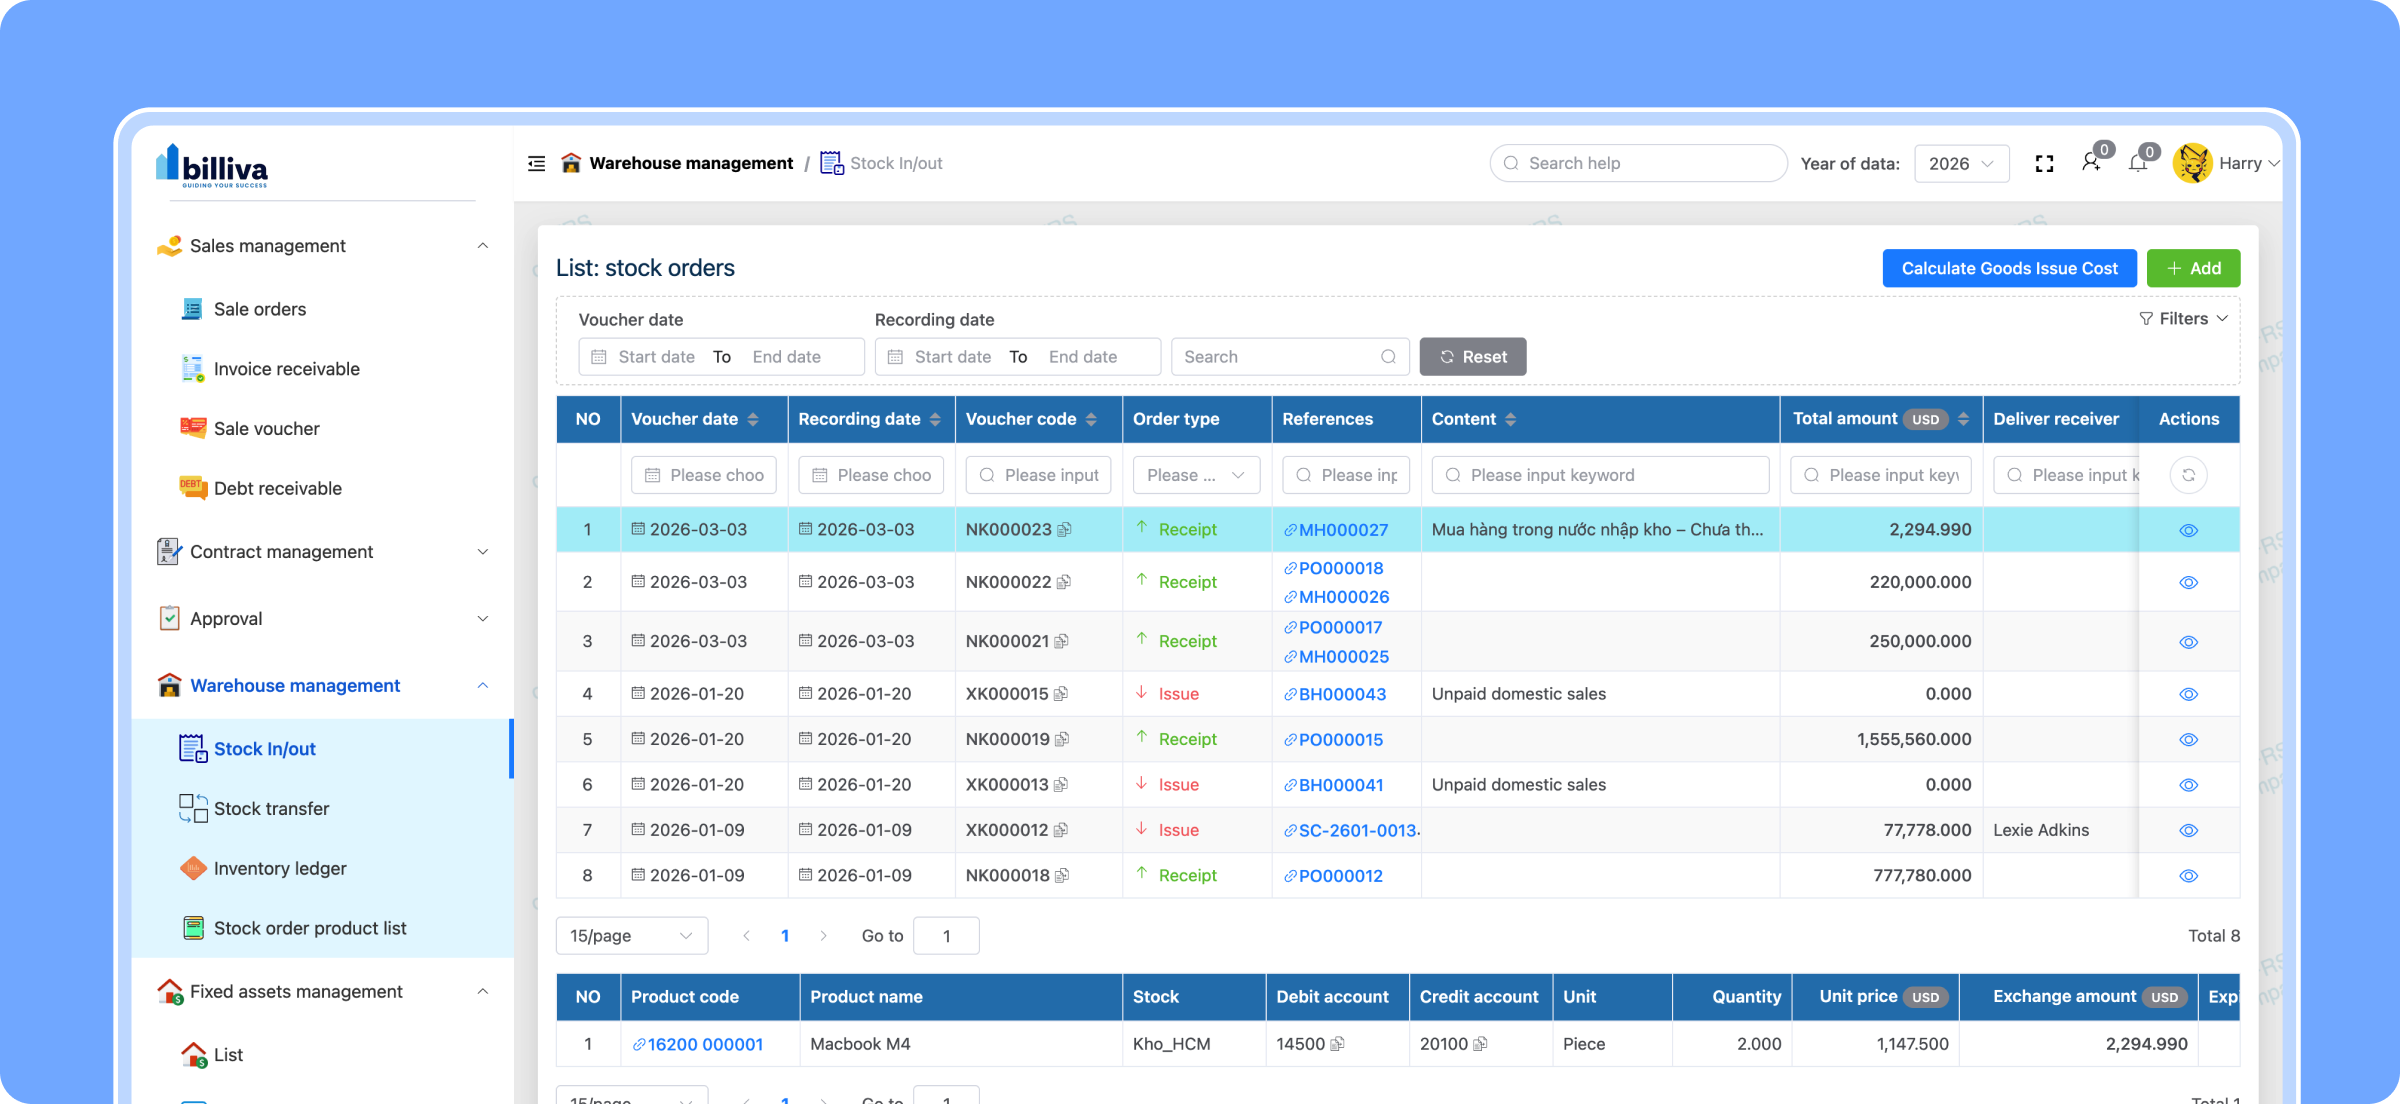The height and width of the screenshot is (1104, 2400).
Task: Open the notification bell icon
Action: point(2138,163)
